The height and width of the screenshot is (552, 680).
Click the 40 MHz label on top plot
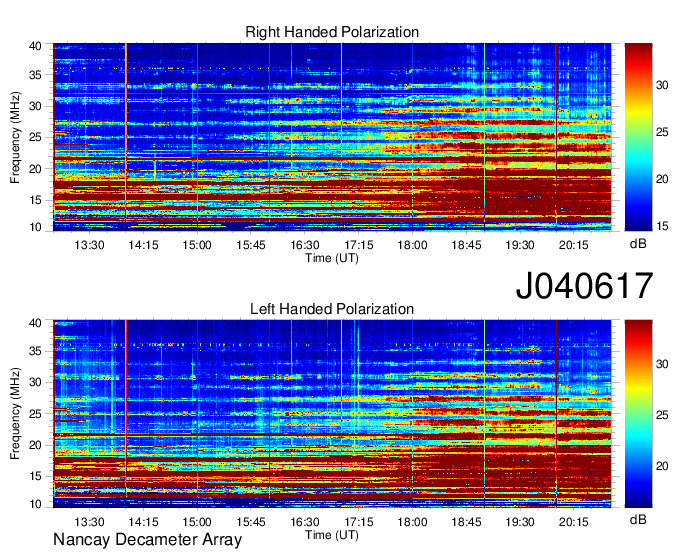click(x=35, y=46)
